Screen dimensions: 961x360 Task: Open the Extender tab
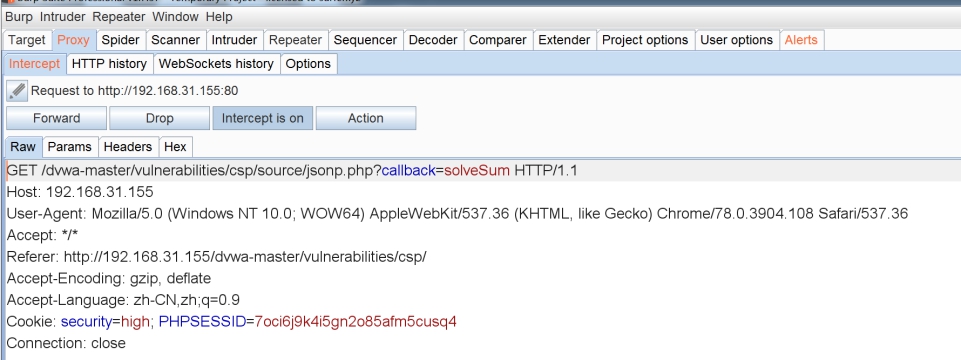click(x=564, y=40)
